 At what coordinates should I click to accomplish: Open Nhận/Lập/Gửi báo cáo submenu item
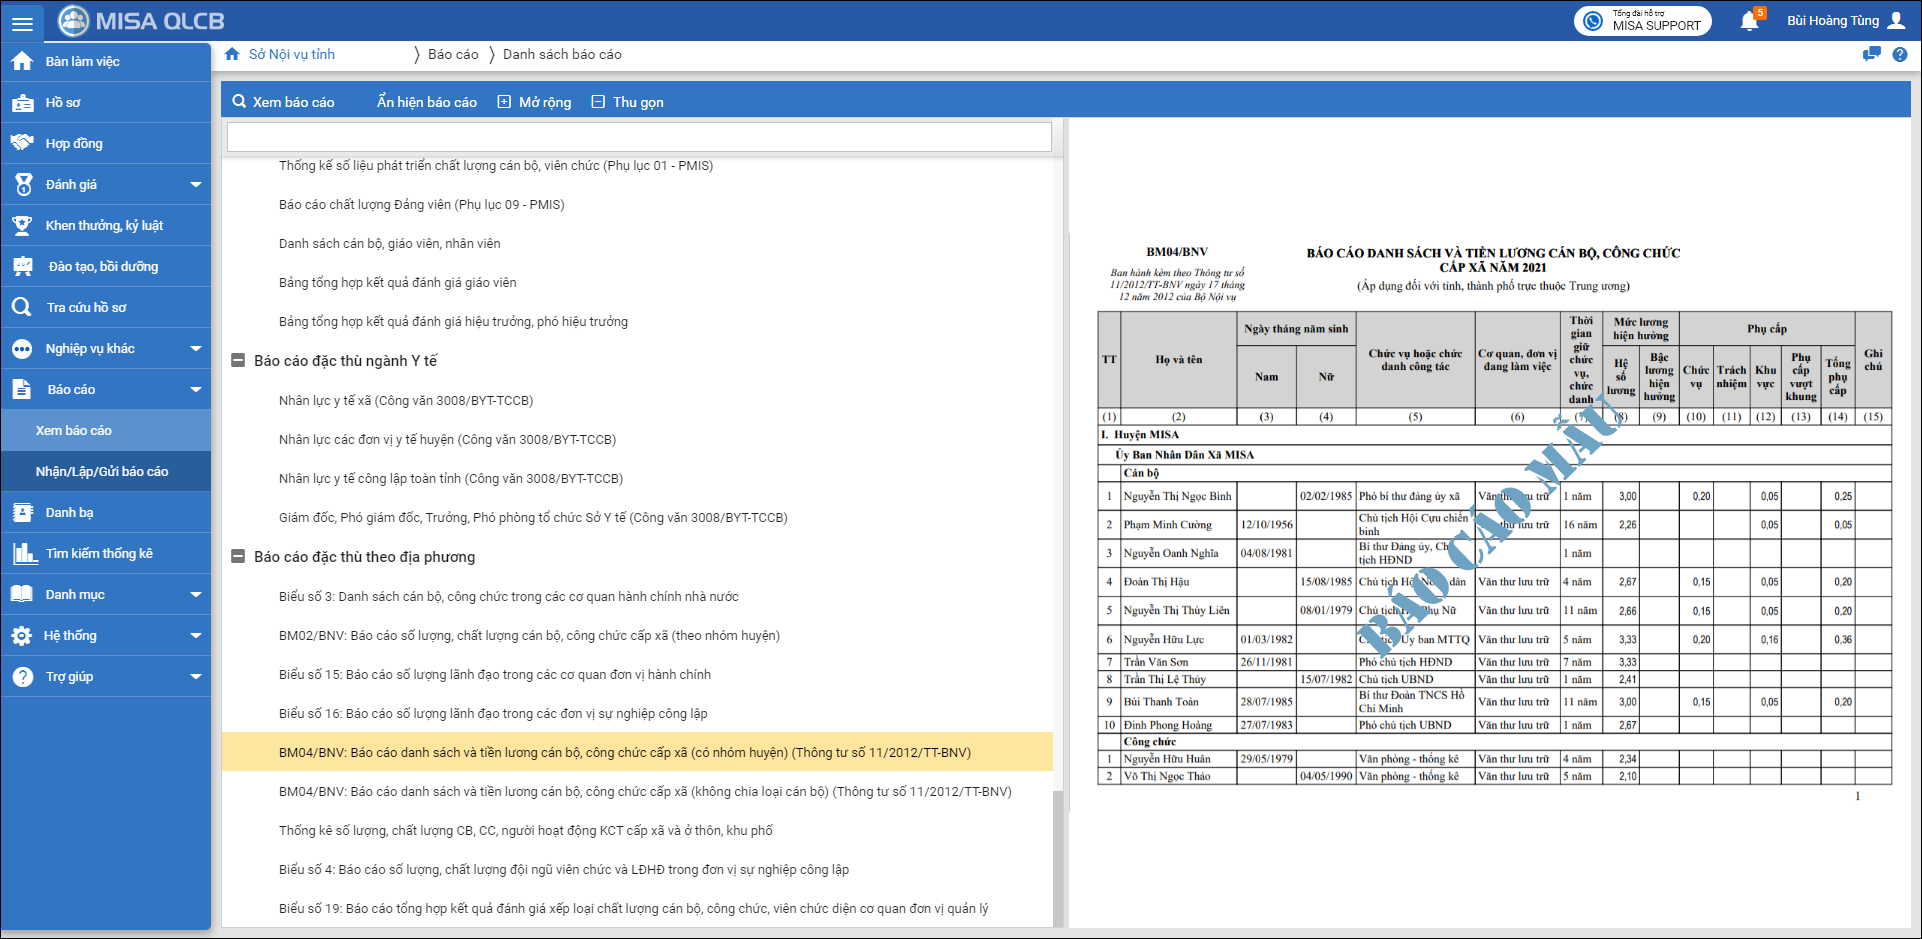pos(102,472)
